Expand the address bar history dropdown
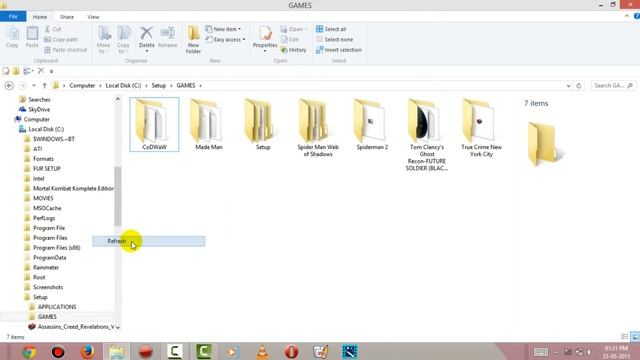This screenshot has height=360, width=640. coord(569,86)
